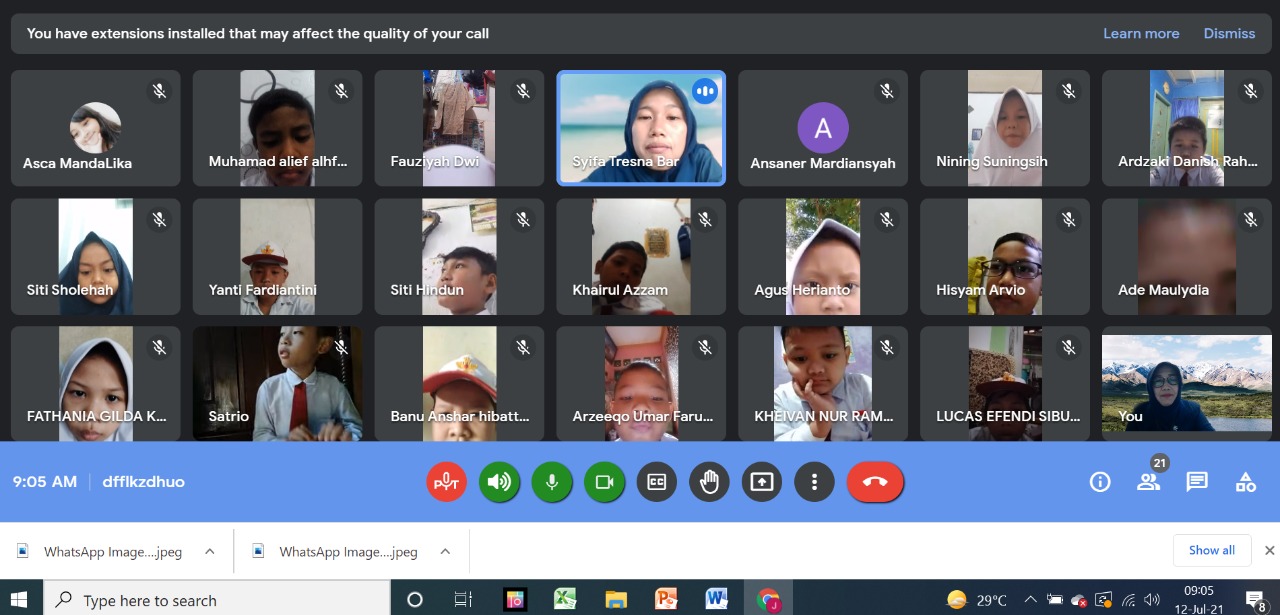Dismiss the extensions warning banner

coord(1229,33)
